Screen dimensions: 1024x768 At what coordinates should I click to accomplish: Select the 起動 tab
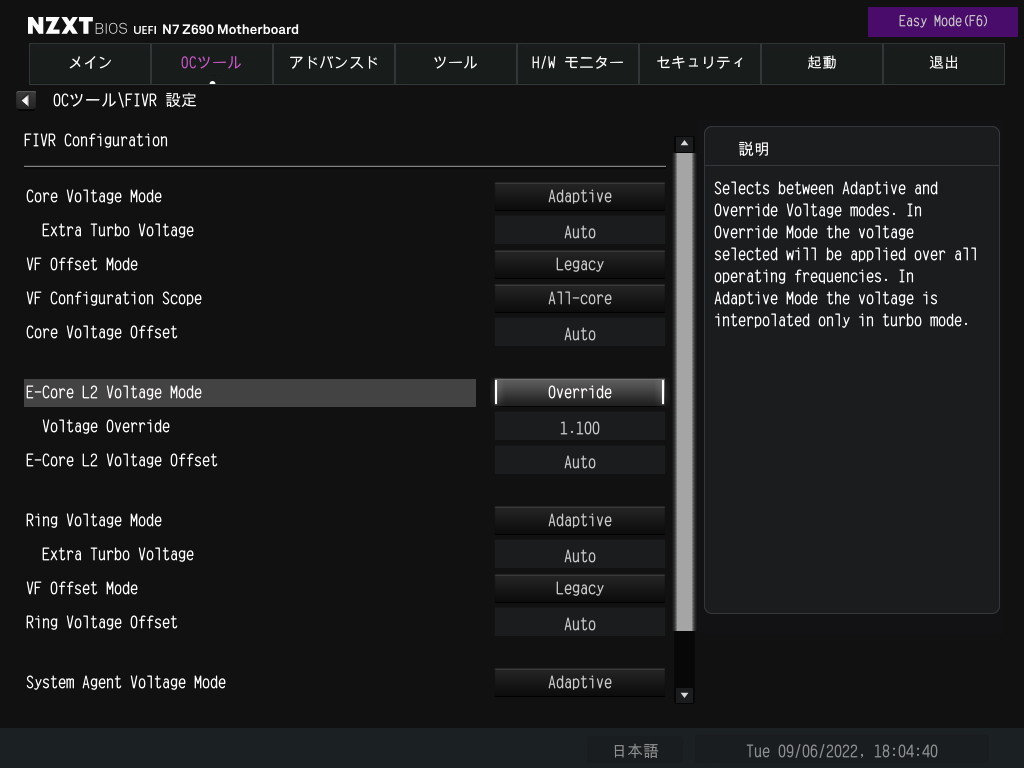click(x=822, y=63)
